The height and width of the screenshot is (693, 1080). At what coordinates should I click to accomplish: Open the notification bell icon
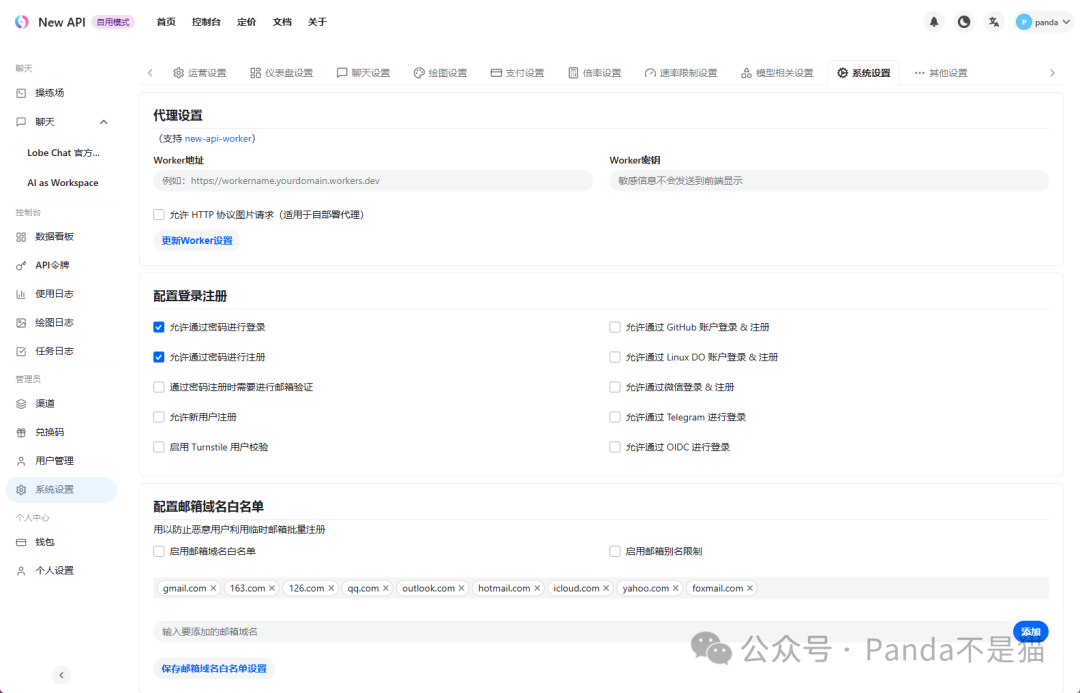coord(933,21)
